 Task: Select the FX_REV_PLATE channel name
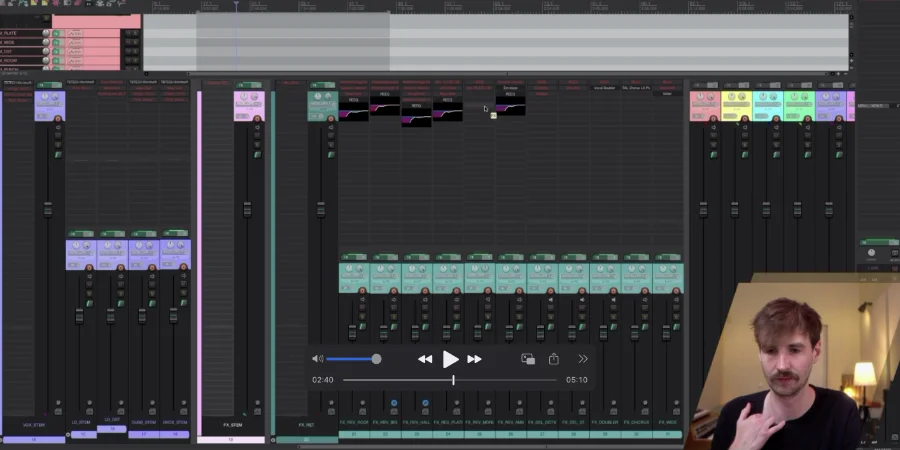click(448, 423)
